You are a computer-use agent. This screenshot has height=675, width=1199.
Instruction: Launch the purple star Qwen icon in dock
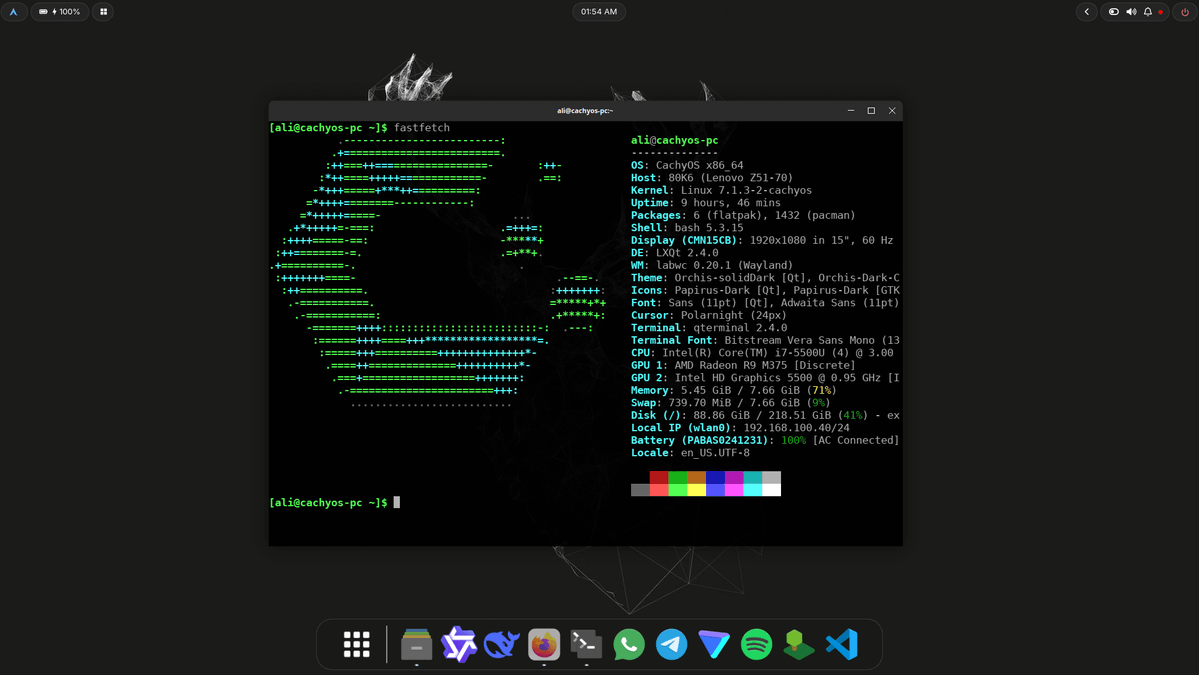point(459,644)
